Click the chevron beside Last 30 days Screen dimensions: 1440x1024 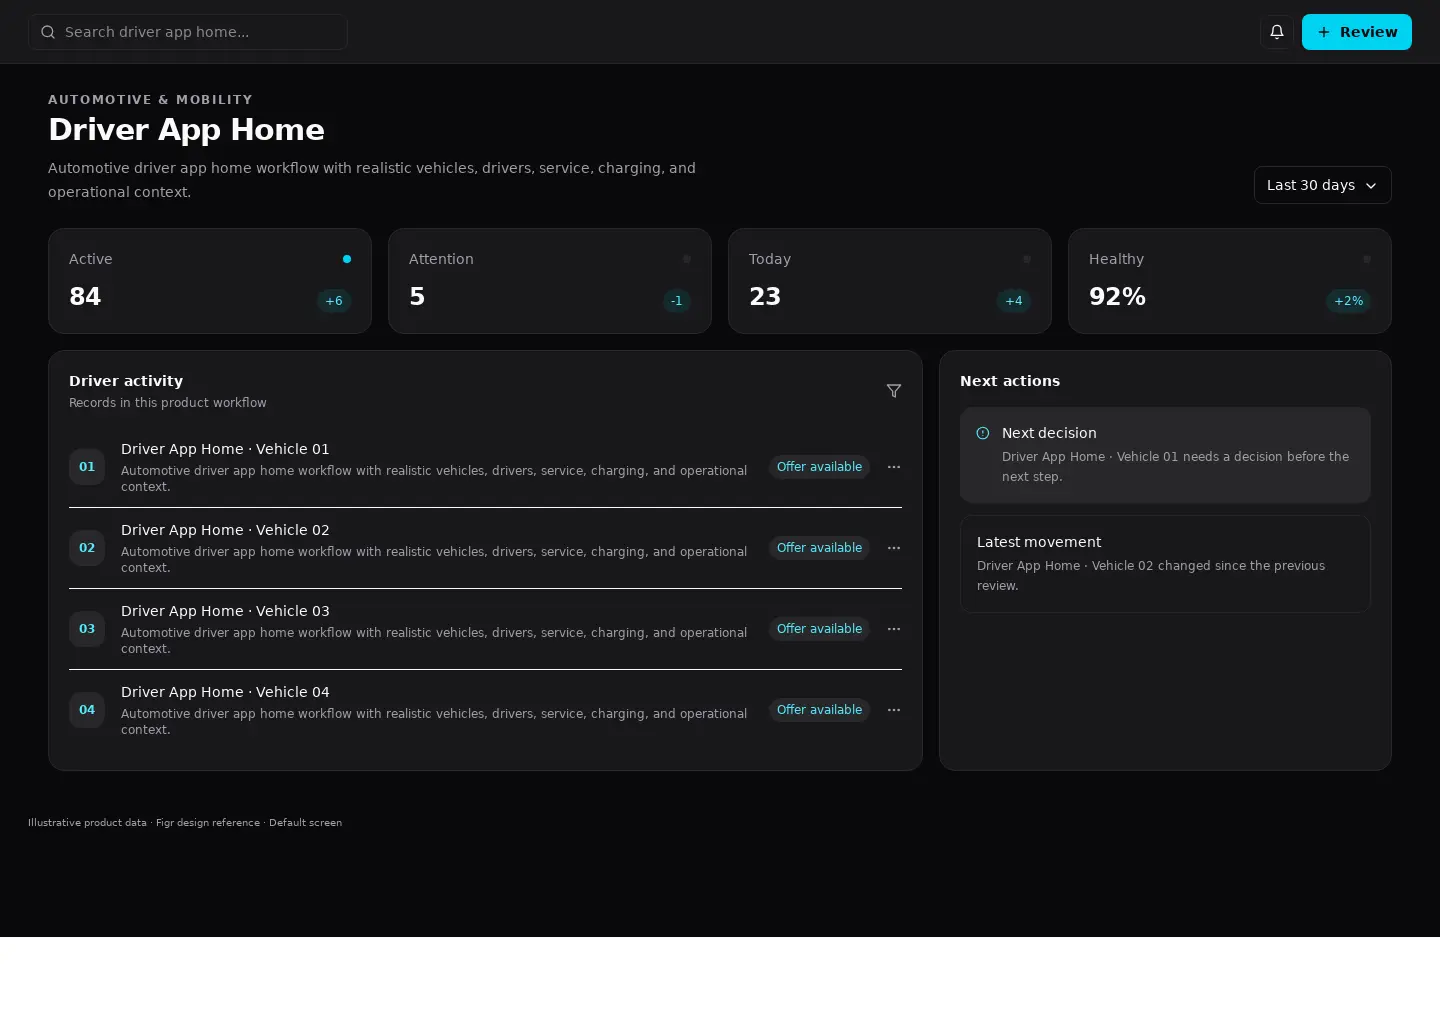click(1371, 186)
